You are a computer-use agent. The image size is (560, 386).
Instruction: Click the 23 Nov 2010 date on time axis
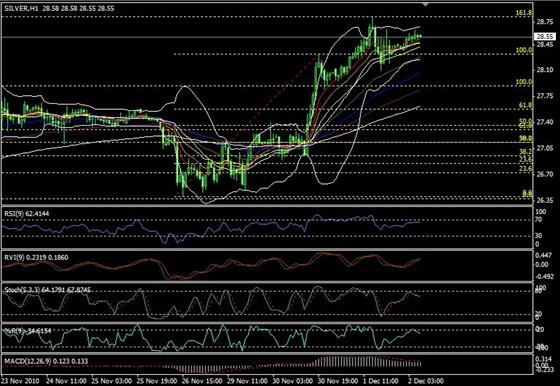pyautogui.click(x=21, y=381)
